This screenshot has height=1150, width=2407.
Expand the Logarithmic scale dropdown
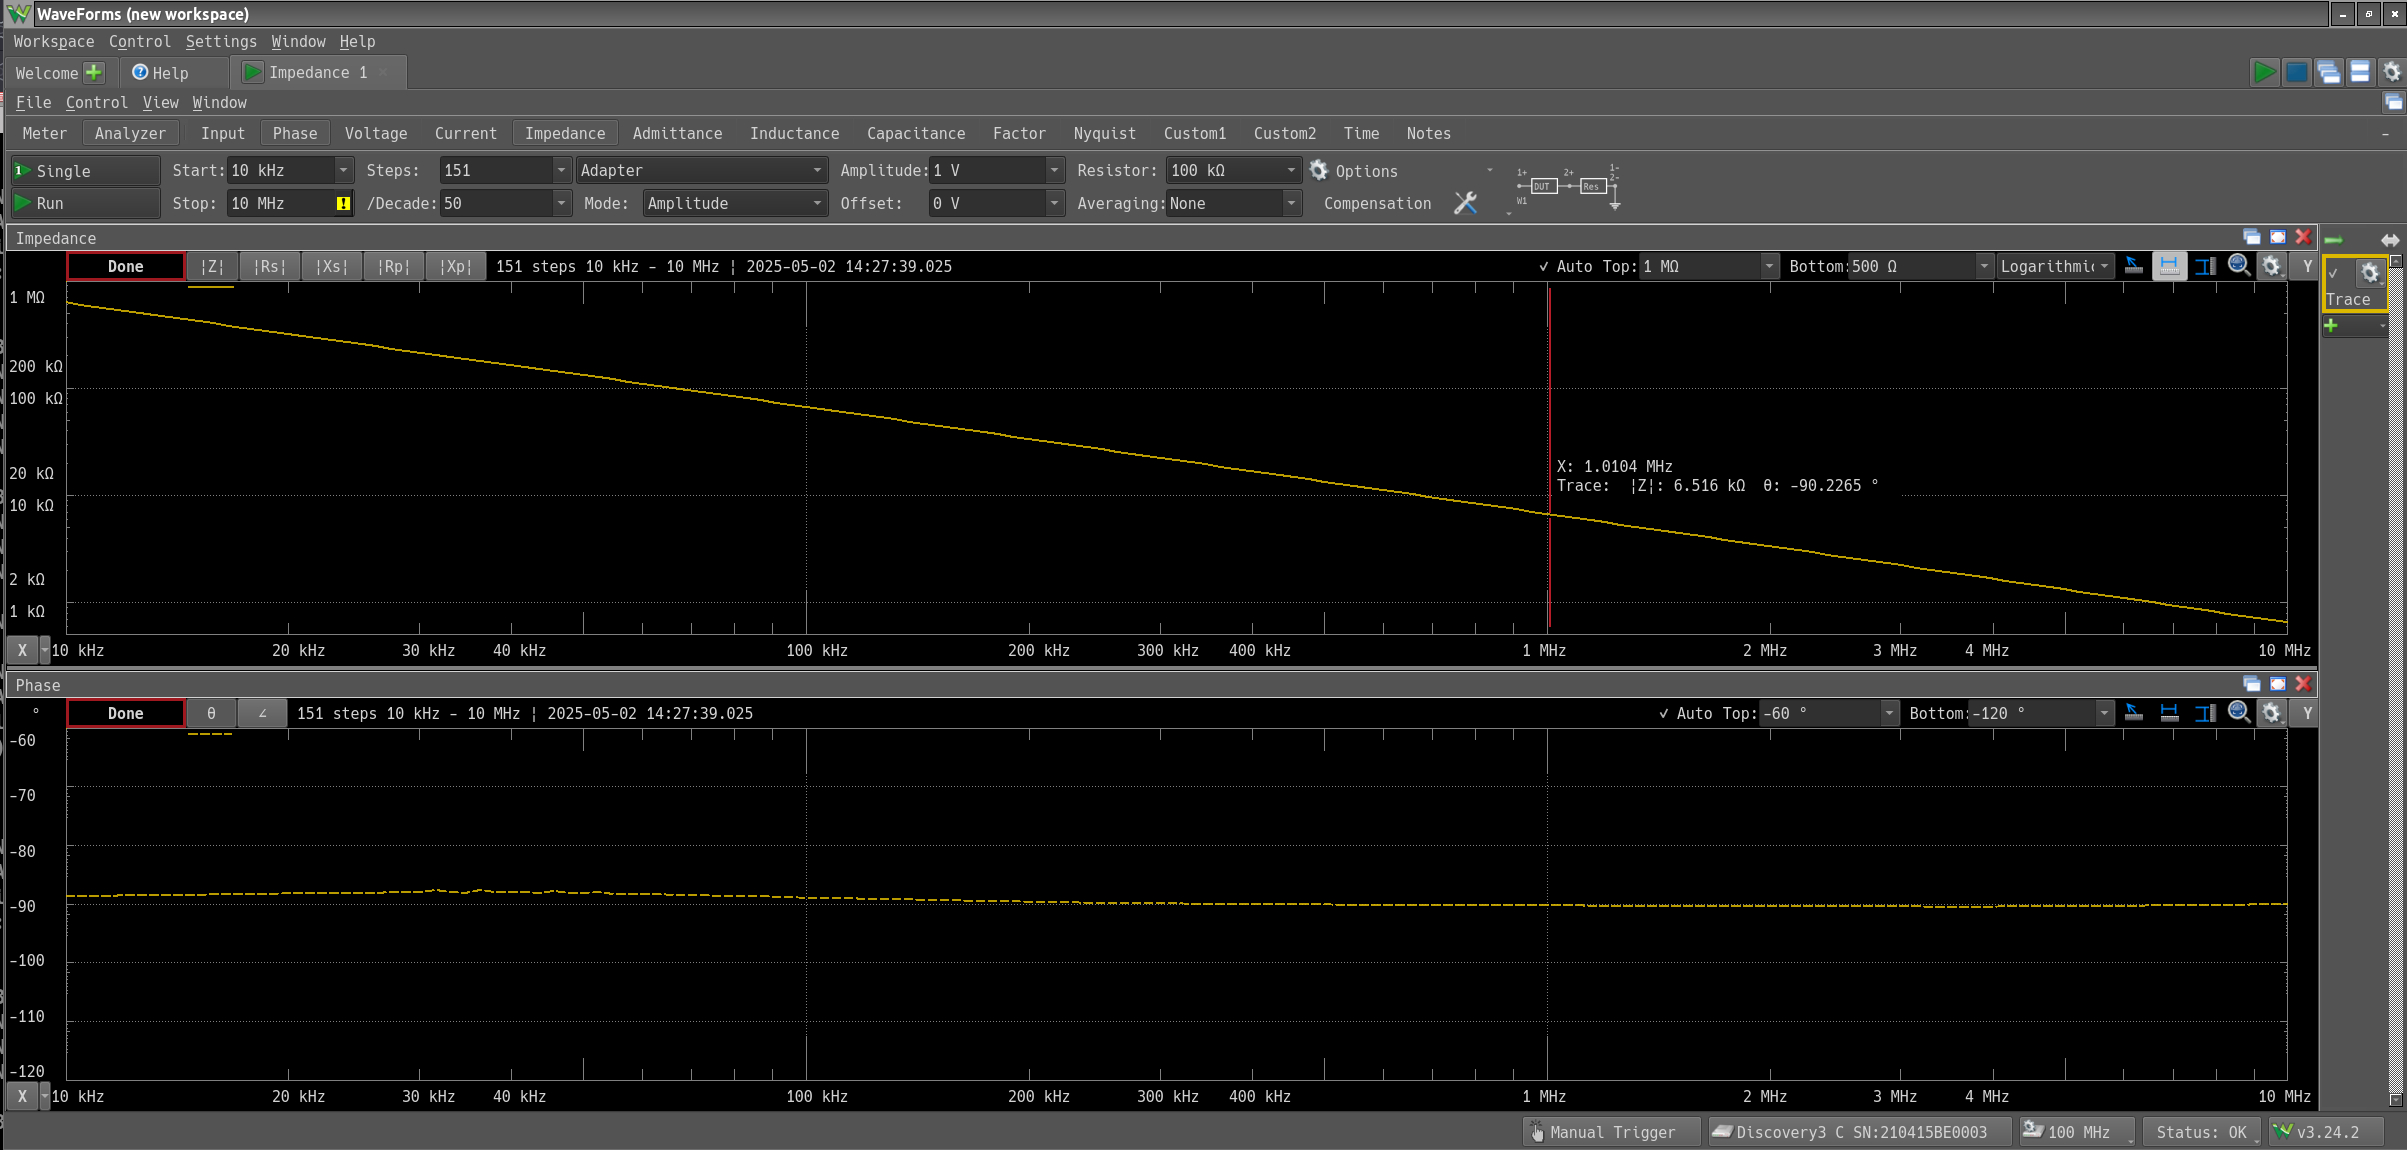pyautogui.click(x=2104, y=266)
